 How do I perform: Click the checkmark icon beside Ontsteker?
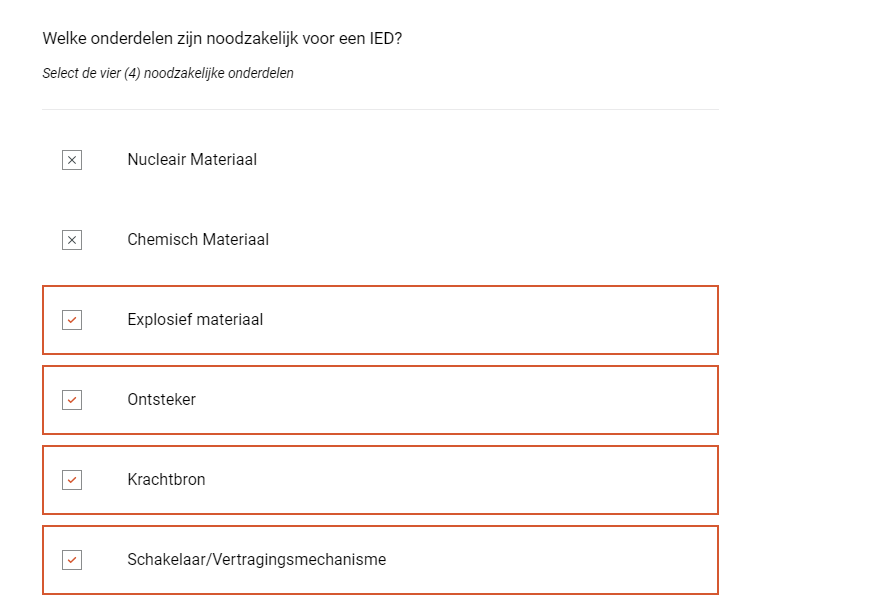pyautogui.click(x=72, y=400)
